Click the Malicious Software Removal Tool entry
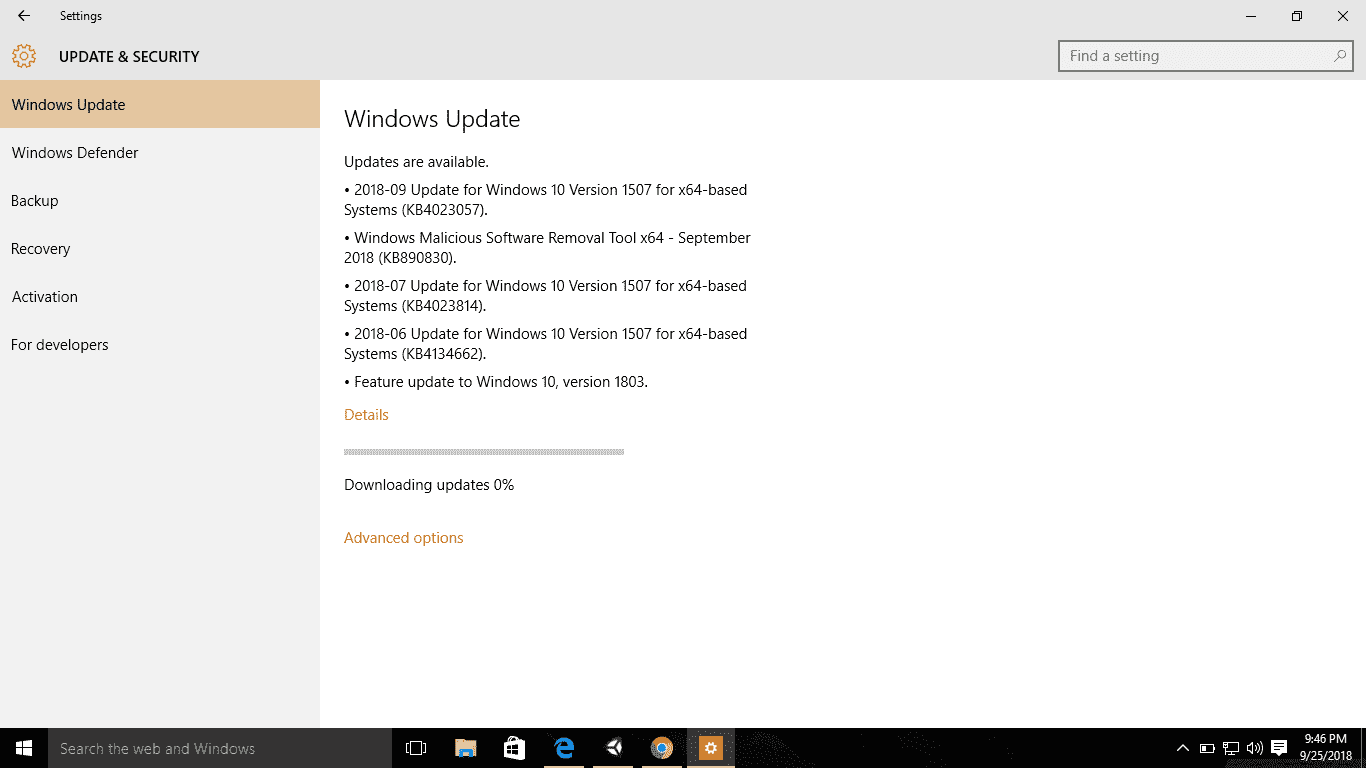 click(547, 247)
